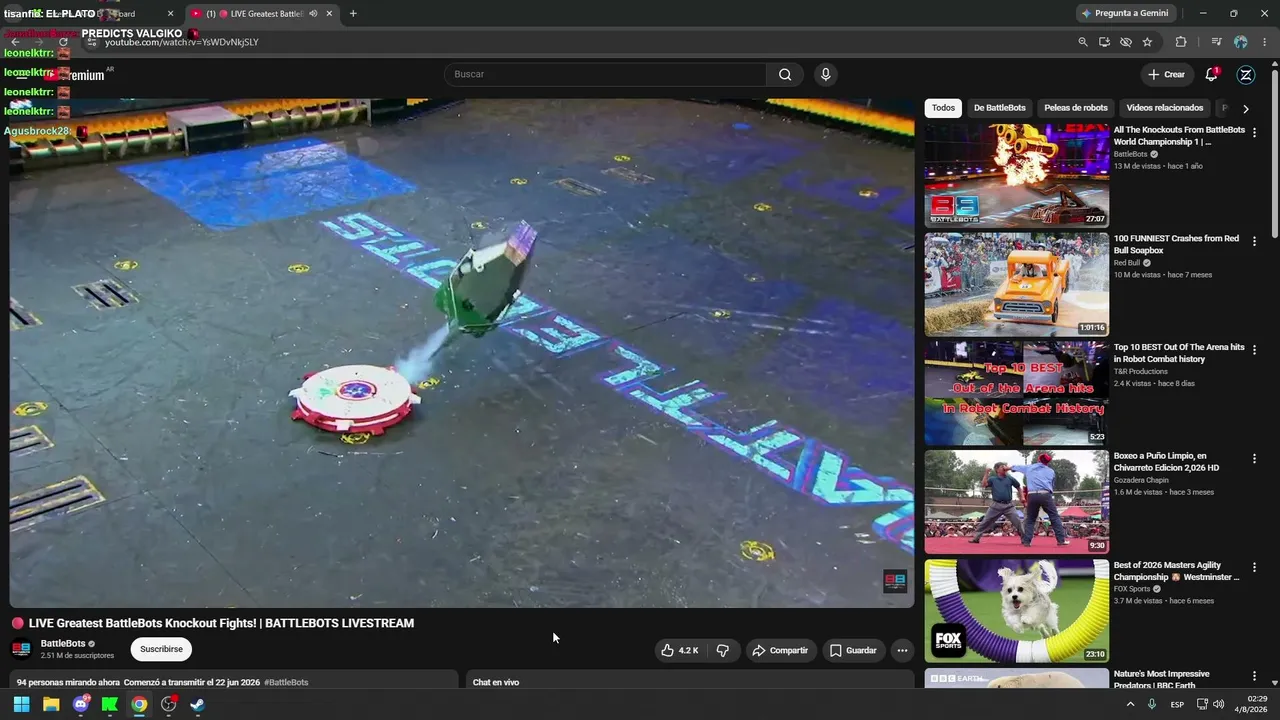The image size is (1280, 720).
Task: Open BattleBots channel avatar
Action: pos(21,649)
